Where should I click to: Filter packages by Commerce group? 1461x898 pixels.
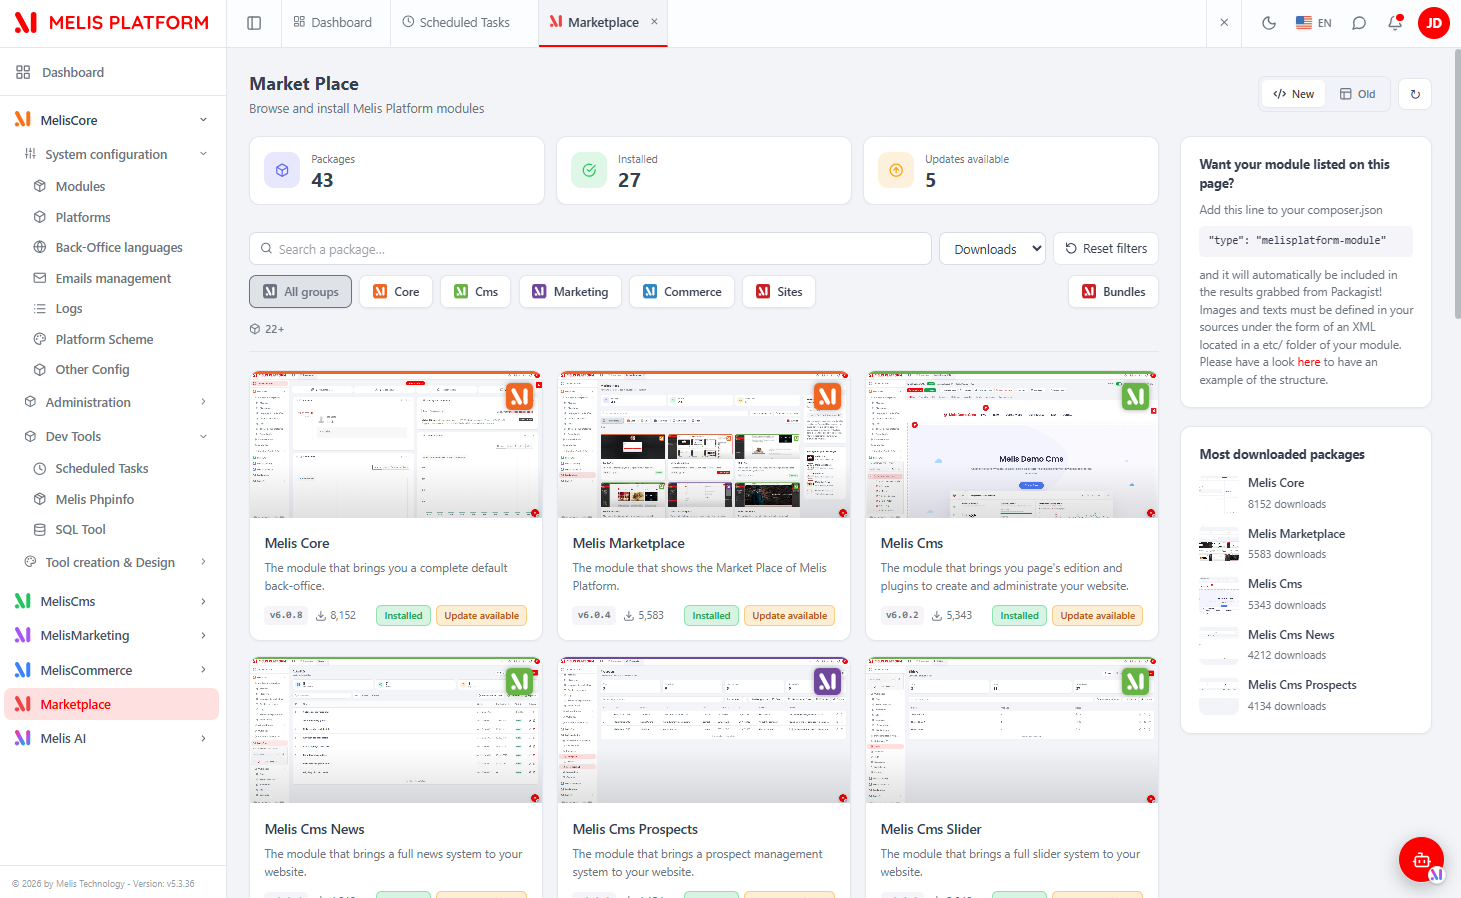(x=682, y=292)
